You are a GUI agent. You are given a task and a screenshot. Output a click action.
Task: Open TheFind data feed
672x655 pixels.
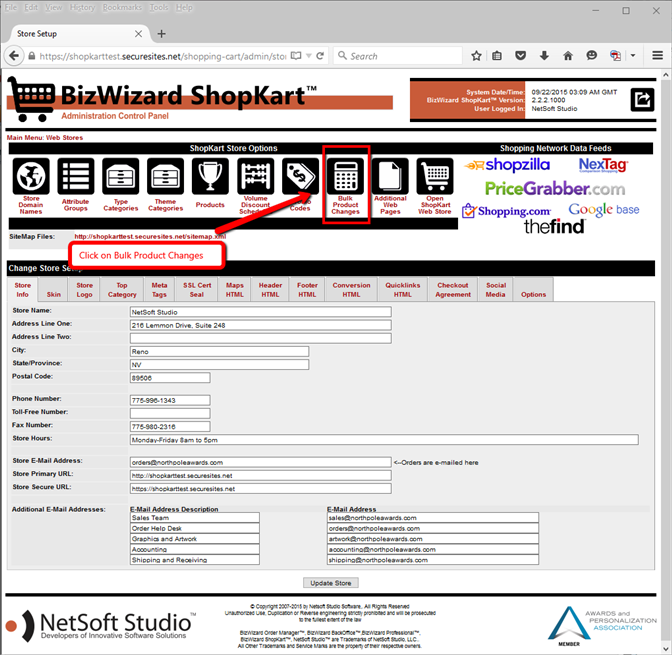554,226
